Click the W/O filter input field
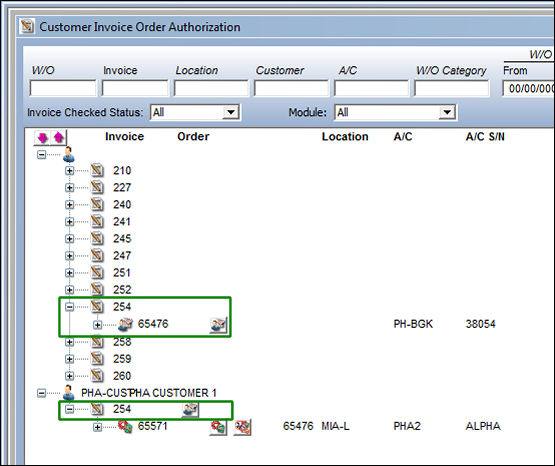 pyautogui.click(x=63, y=88)
